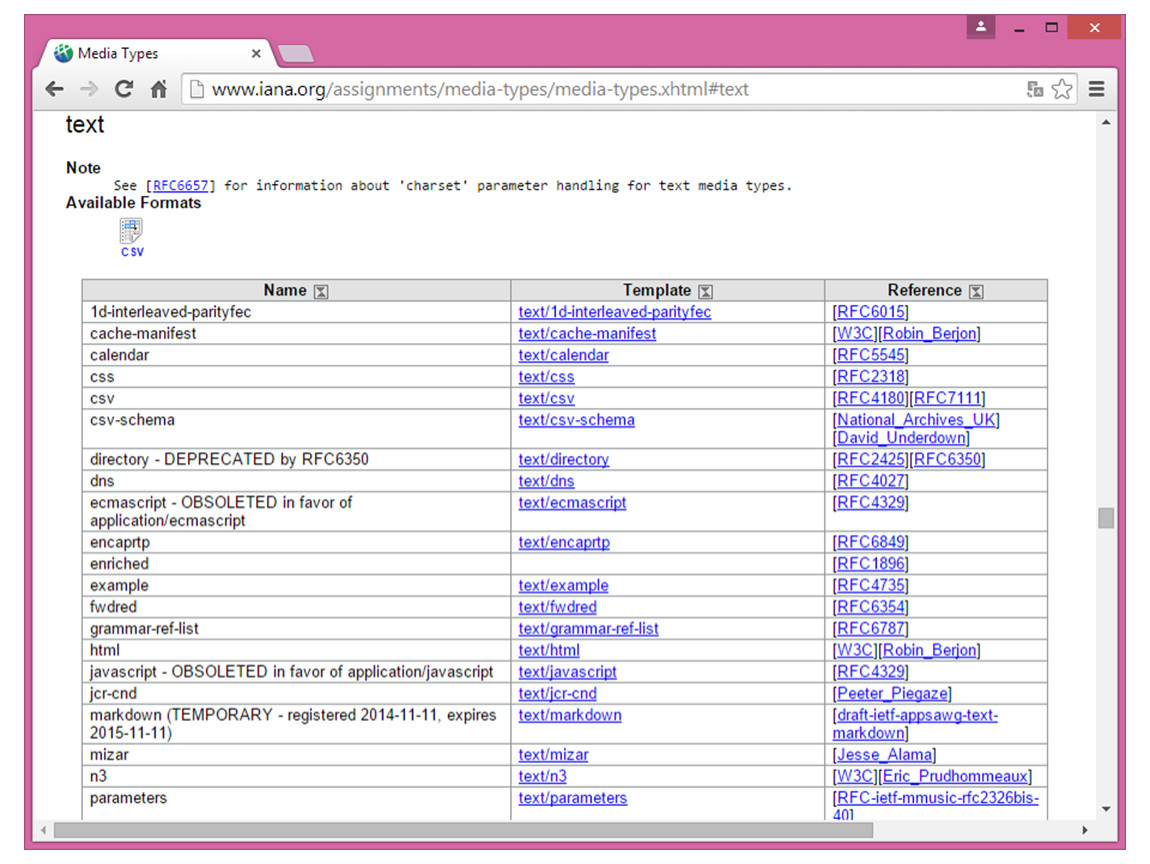This screenshot has width=1150, height=864.
Task: Open the RFC6354 reference link
Action: (871, 607)
